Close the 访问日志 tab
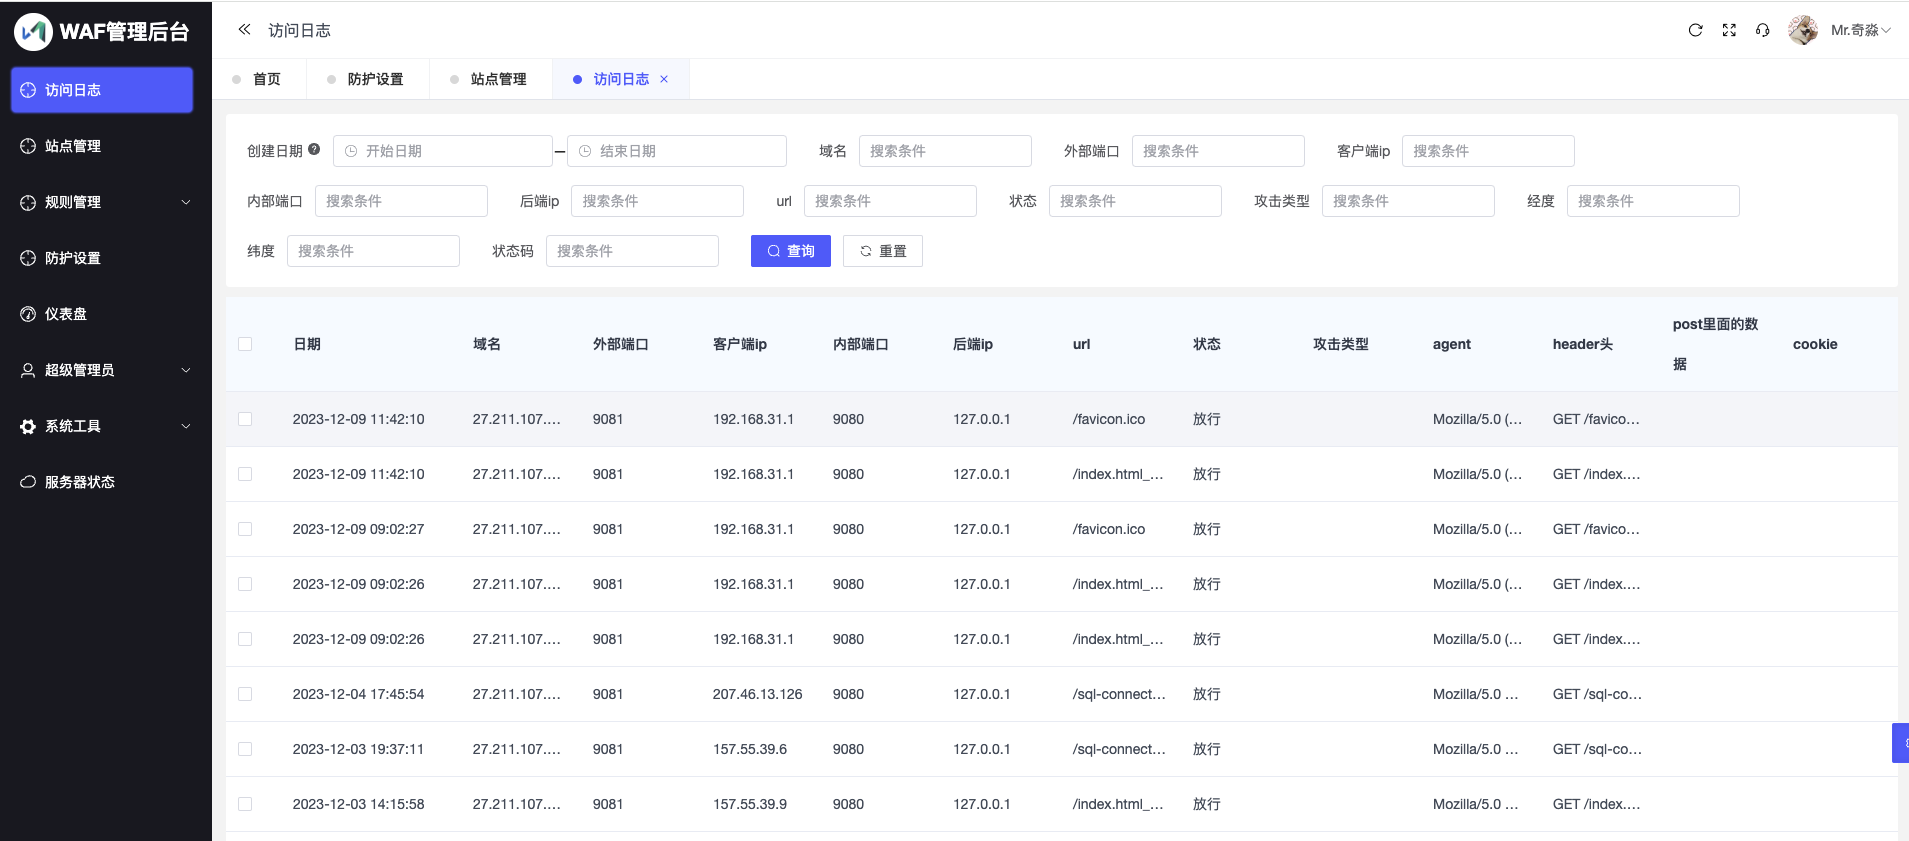The height and width of the screenshot is (841, 1909). point(664,79)
